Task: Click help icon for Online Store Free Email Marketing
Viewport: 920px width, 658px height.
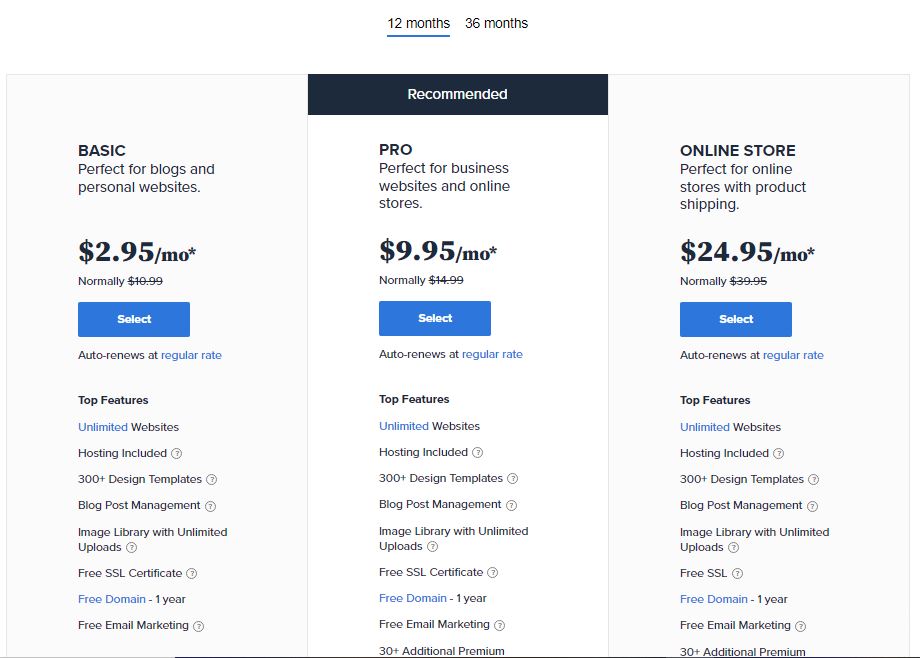Action: [x=800, y=626]
